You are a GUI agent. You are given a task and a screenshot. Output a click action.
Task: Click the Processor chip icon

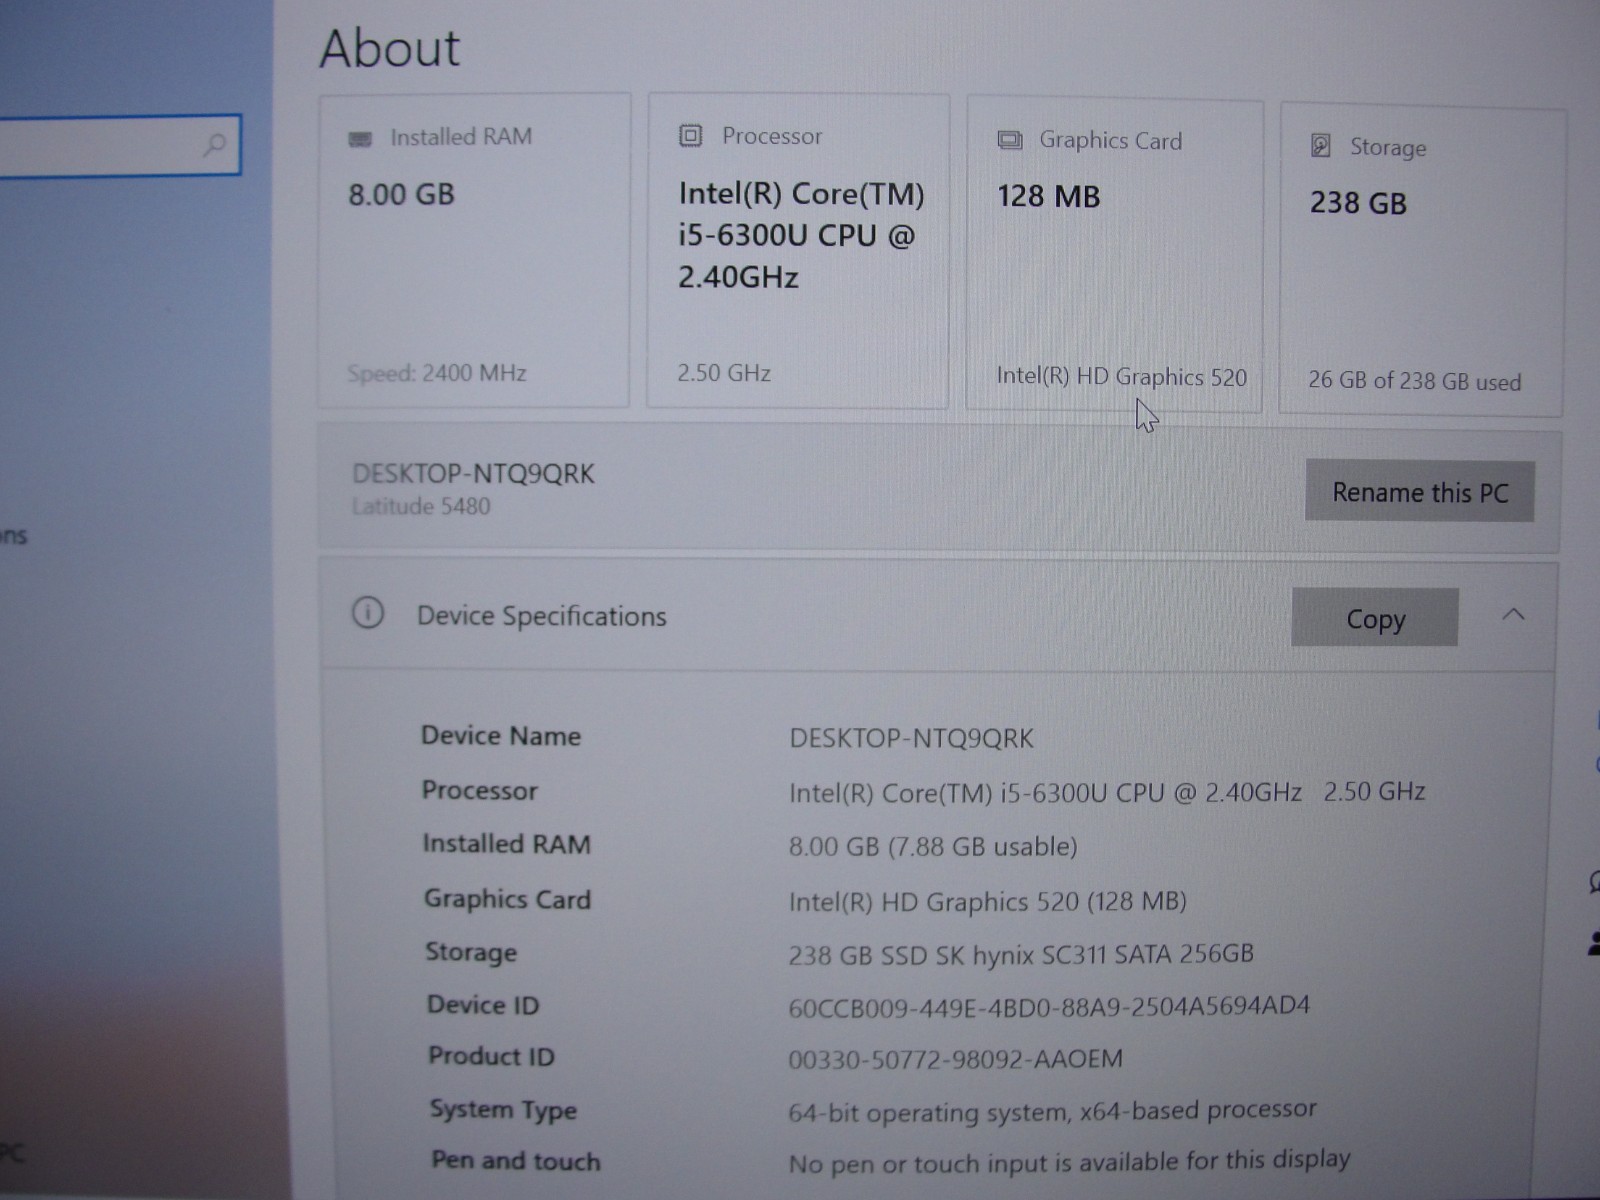click(690, 135)
